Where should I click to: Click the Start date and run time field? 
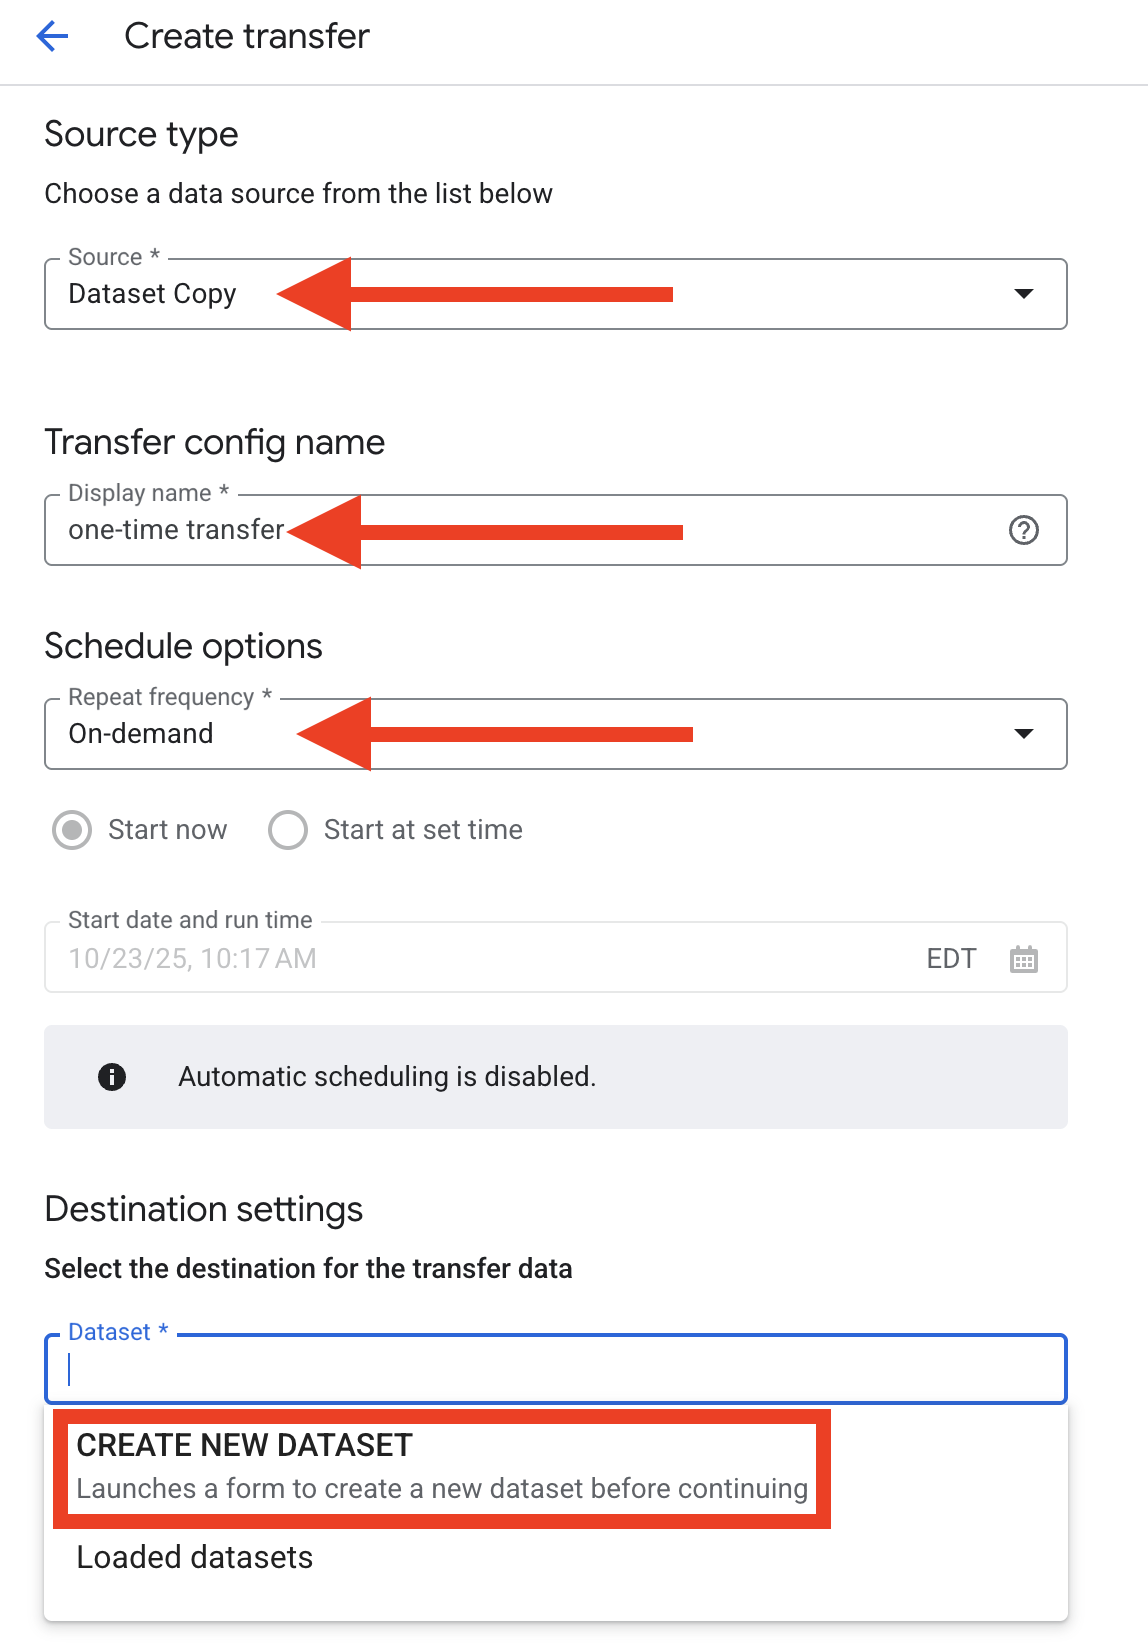click(x=480, y=959)
